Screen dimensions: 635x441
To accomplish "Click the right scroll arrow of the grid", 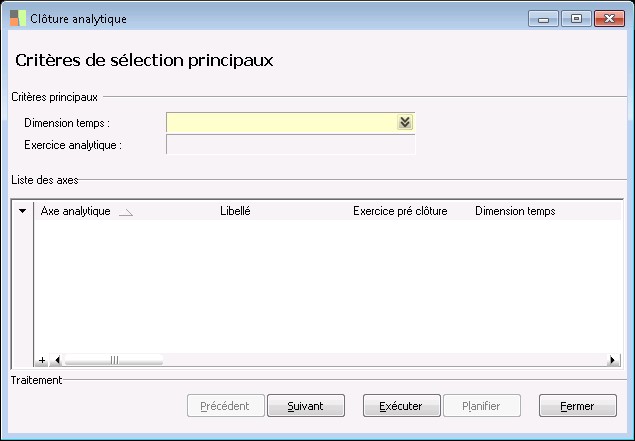I will click(612, 360).
